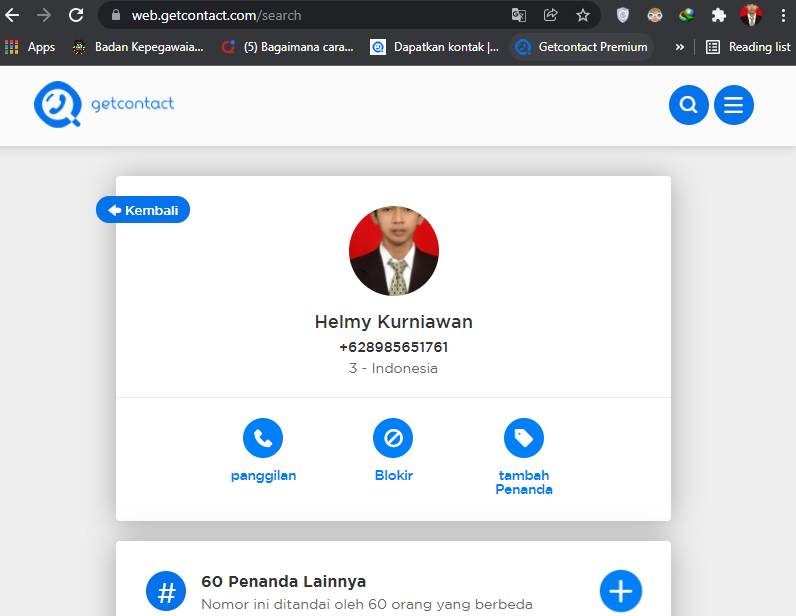Click the getcontact logo

(104, 104)
